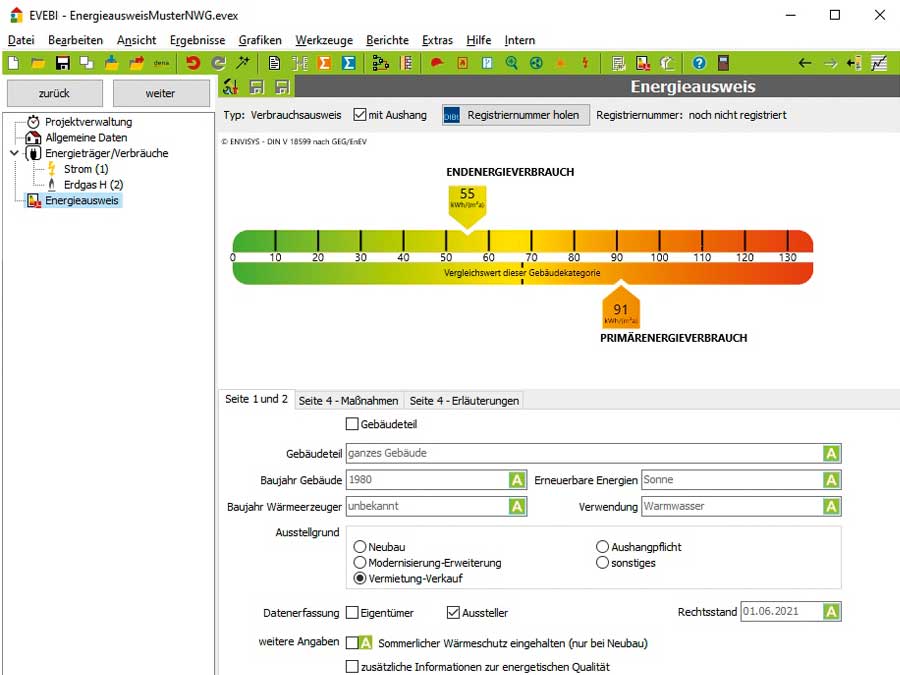Save the project with the disk icon
Screen dimensions: 900x675
(x=63, y=62)
